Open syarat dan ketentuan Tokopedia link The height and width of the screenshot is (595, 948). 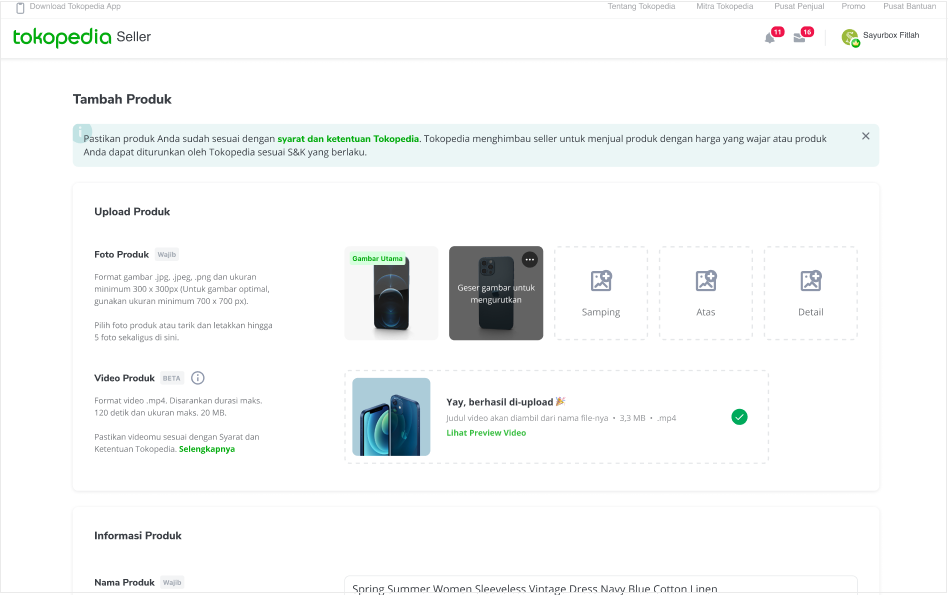click(348, 138)
